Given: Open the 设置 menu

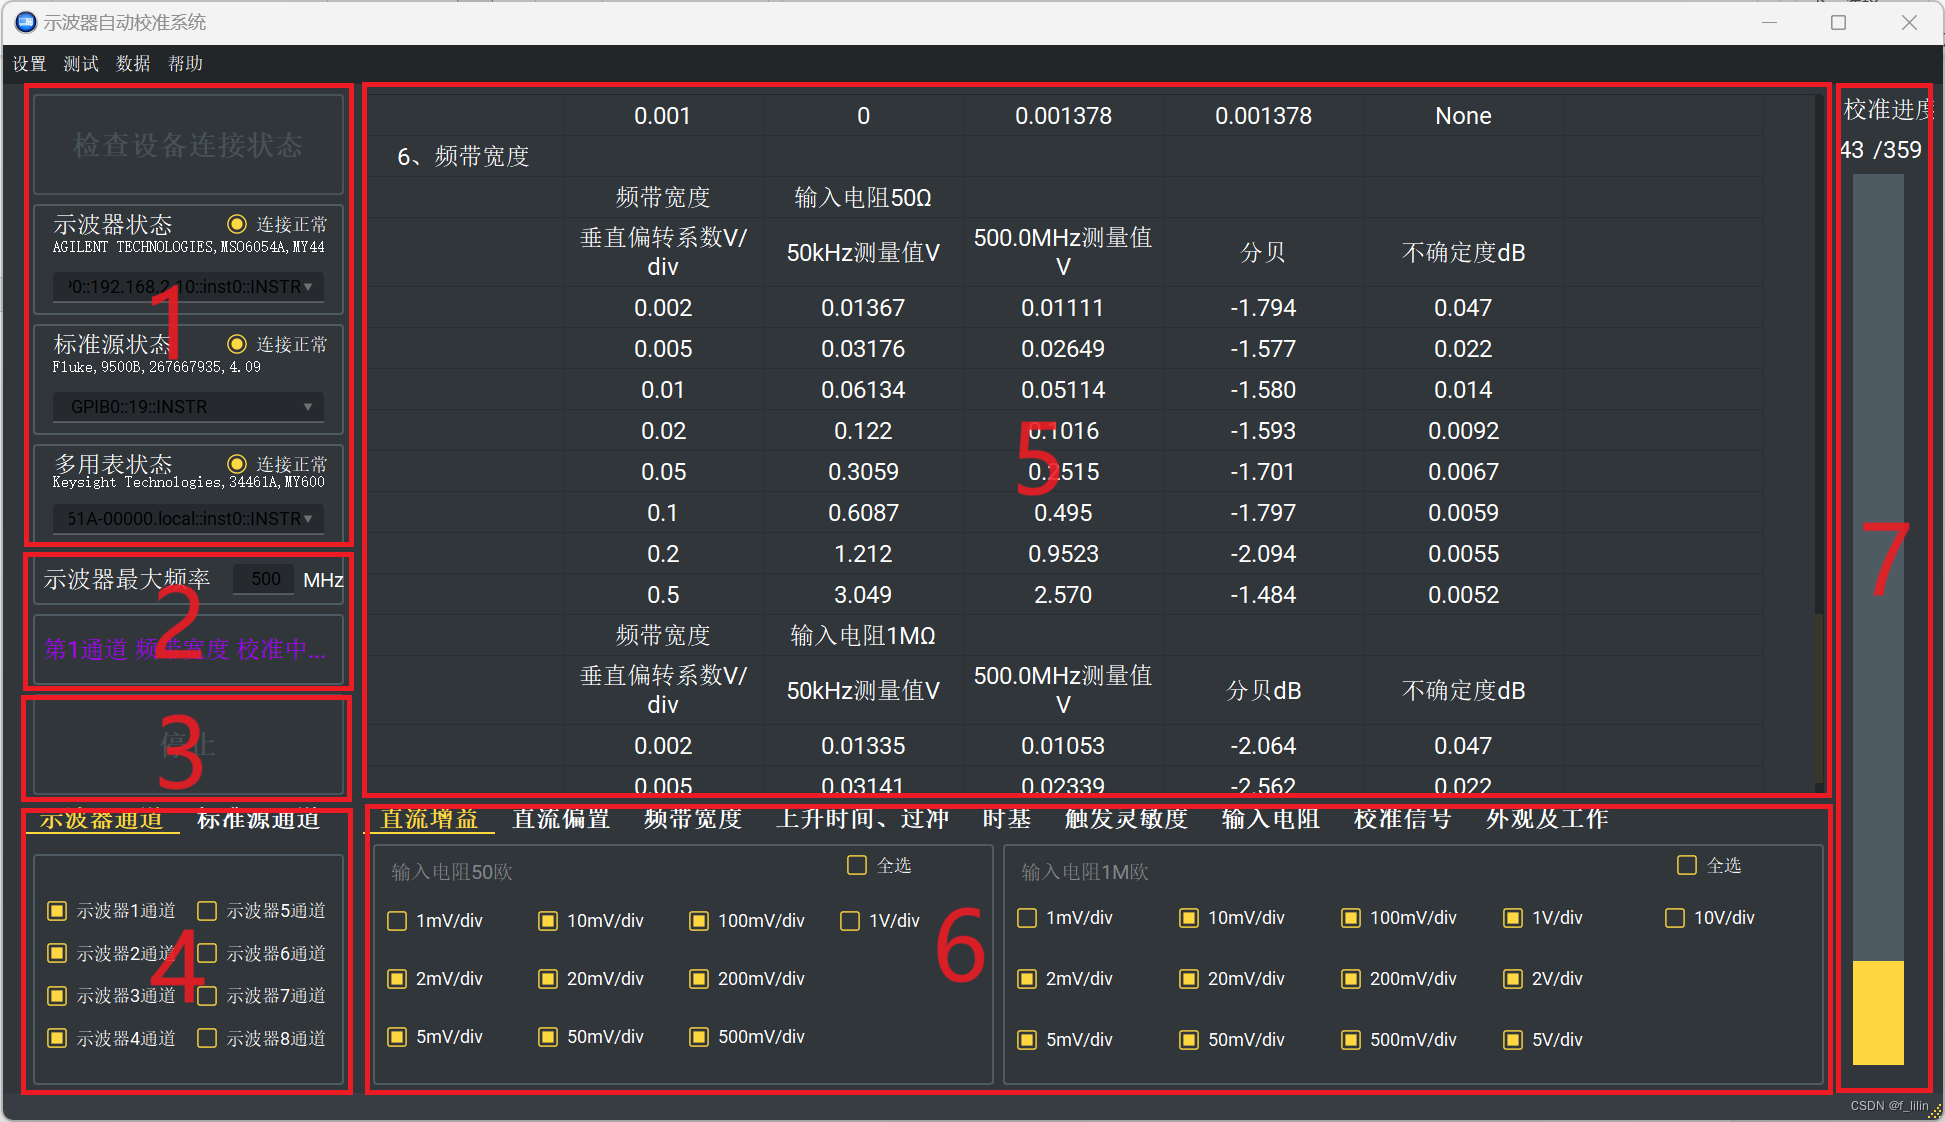Looking at the screenshot, I should 29,63.
